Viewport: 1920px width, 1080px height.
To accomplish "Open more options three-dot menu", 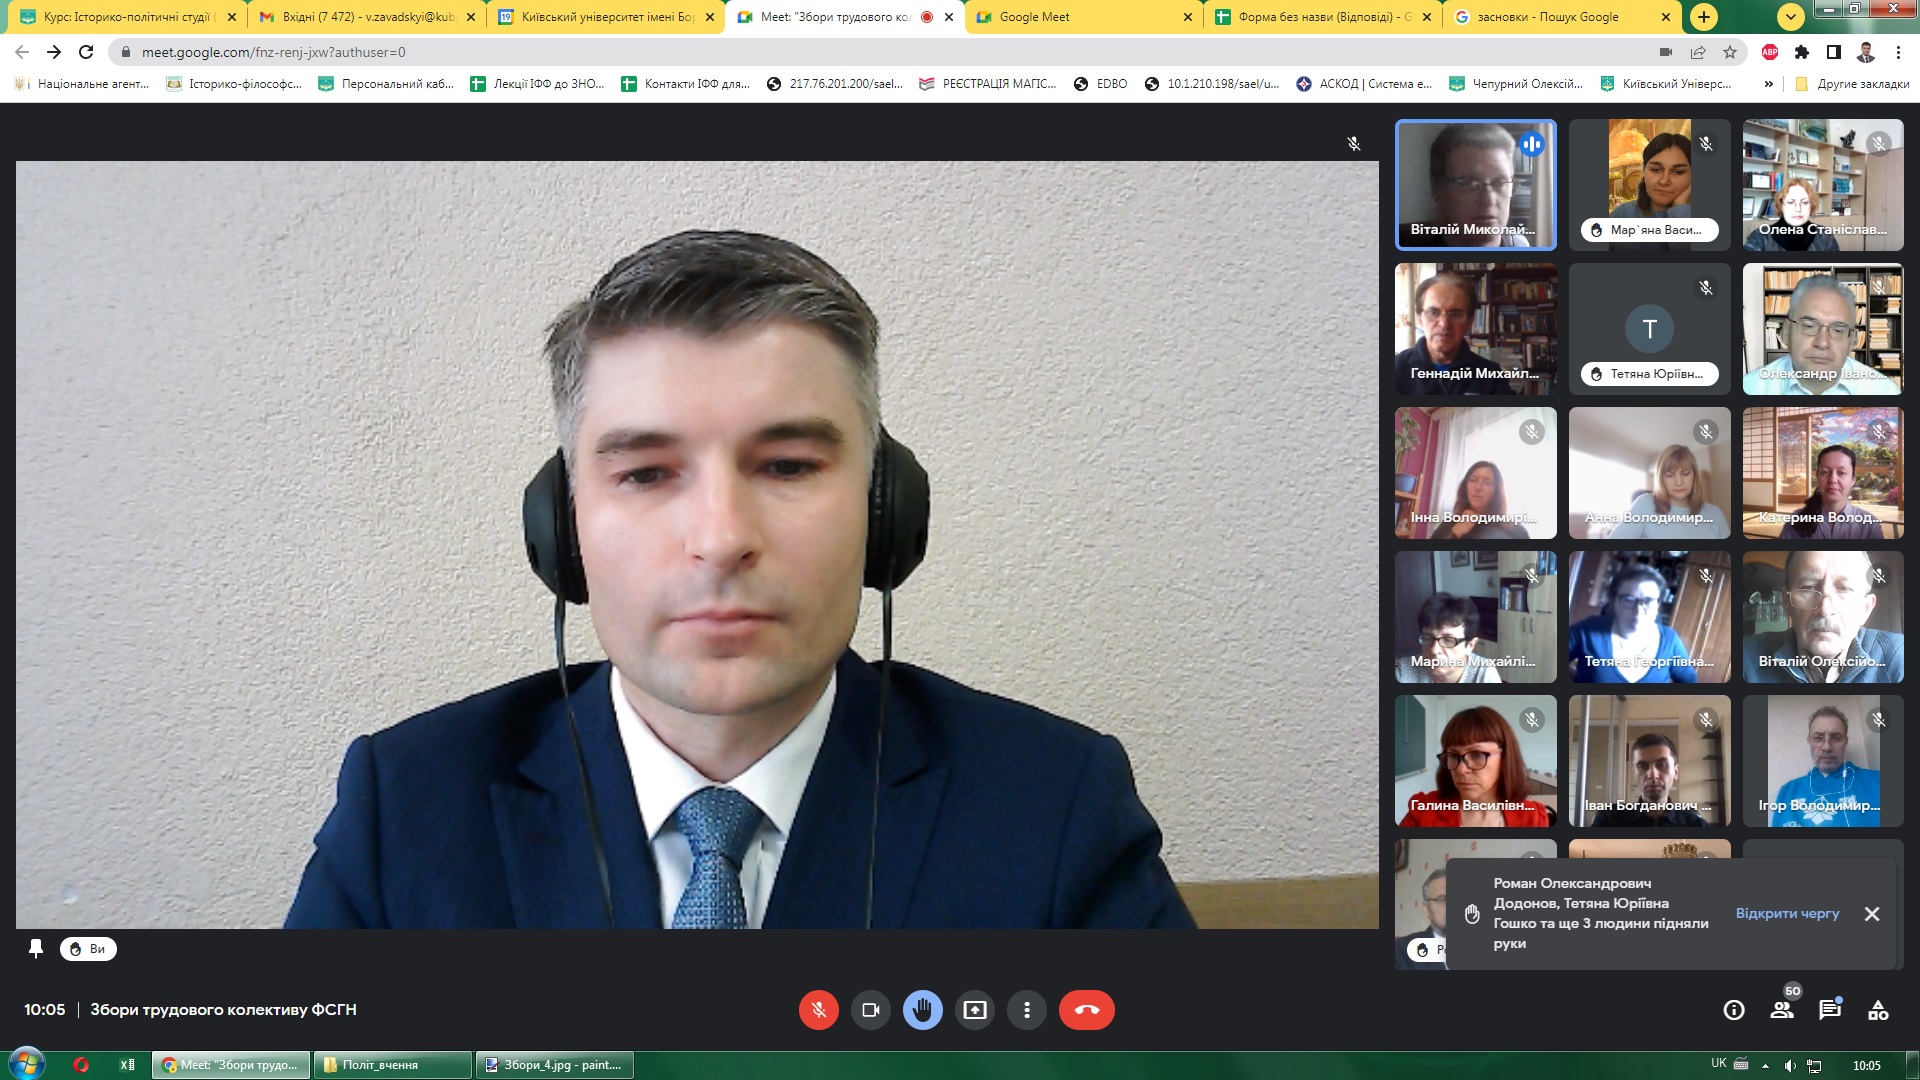I will (1026, 1010).
